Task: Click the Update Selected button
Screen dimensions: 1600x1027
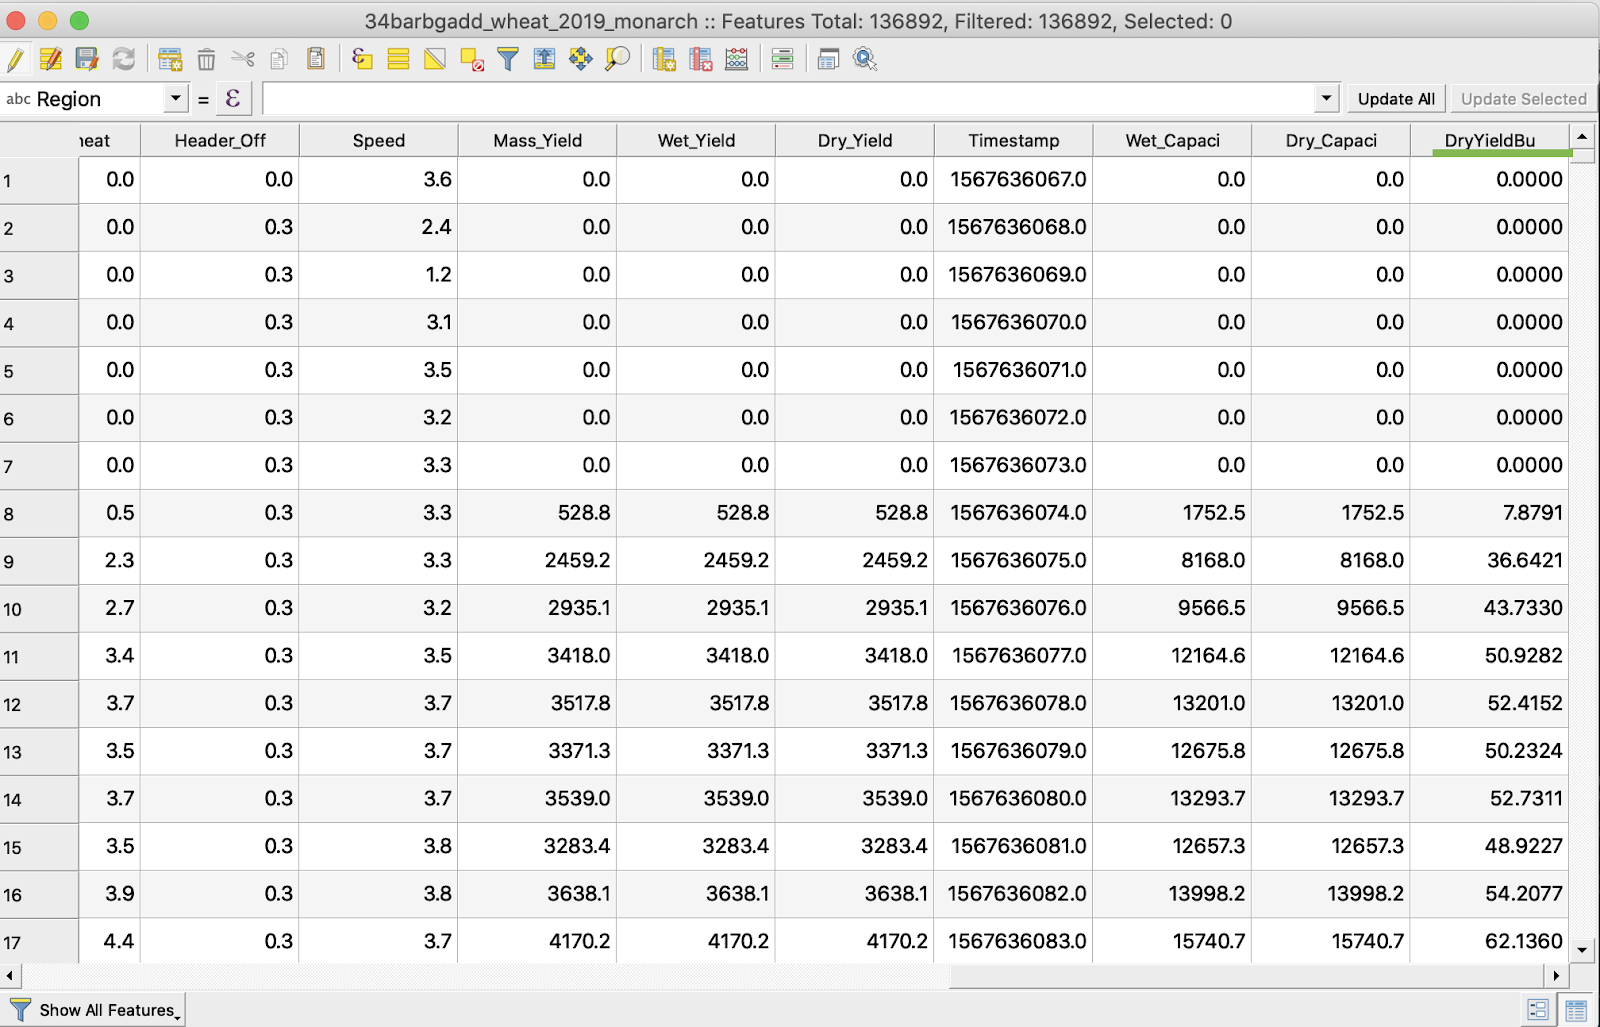Action: pos(1524,99)
